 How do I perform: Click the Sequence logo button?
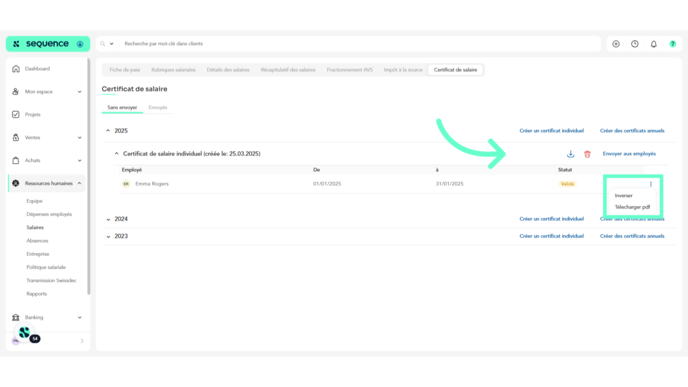click(48, 44)
